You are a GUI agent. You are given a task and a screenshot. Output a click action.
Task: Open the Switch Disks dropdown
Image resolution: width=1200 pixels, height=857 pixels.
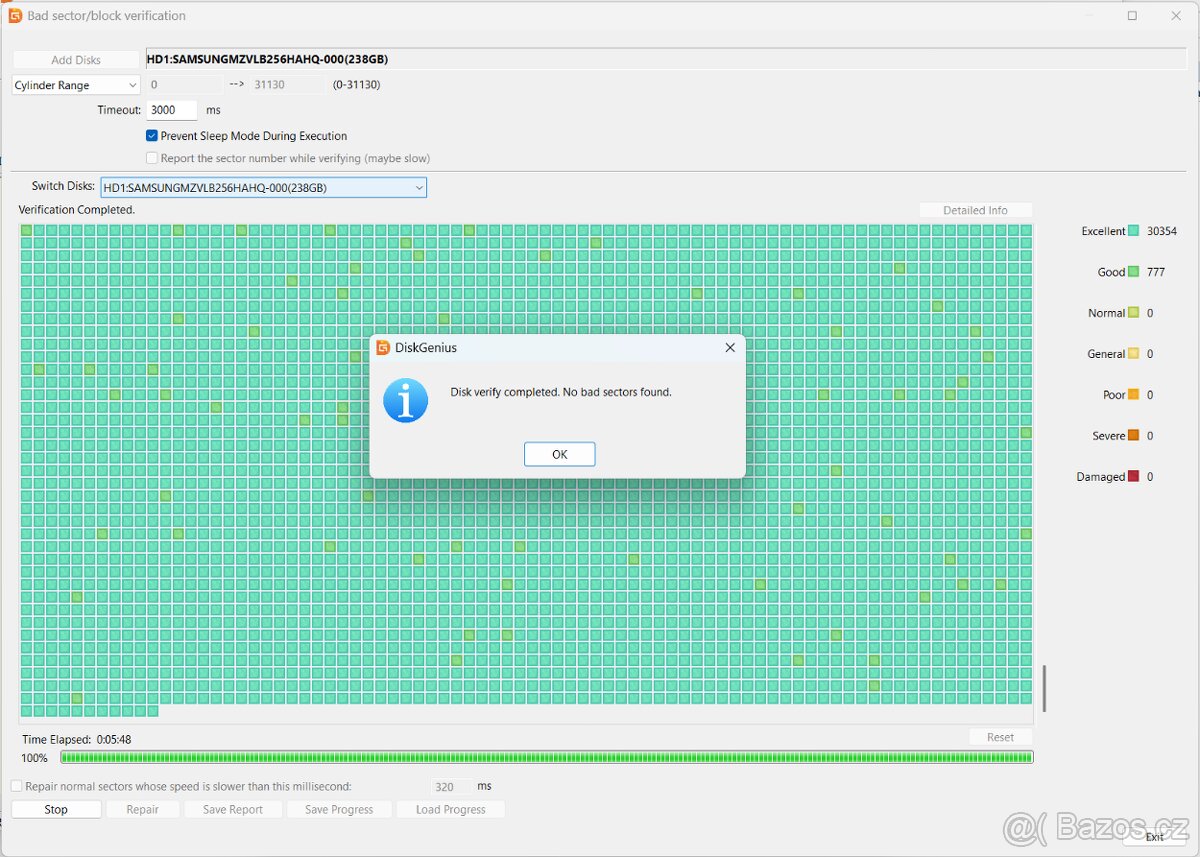click(263, 187)
